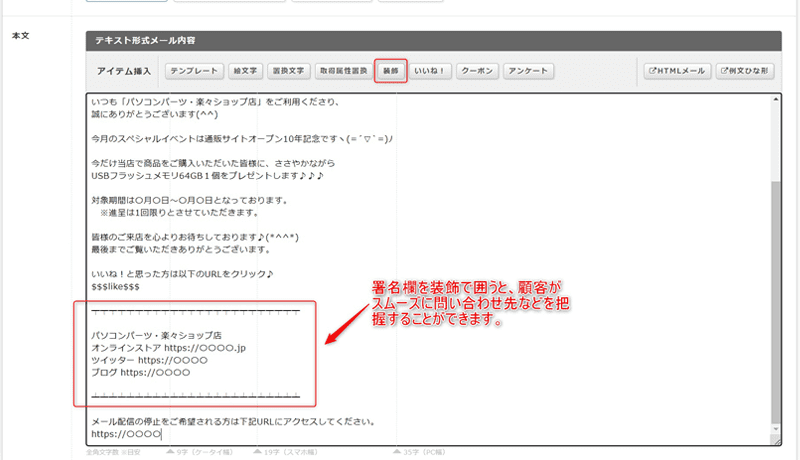
Task: Click the 35字（PC幅） width marker
Action: [421, 452]
